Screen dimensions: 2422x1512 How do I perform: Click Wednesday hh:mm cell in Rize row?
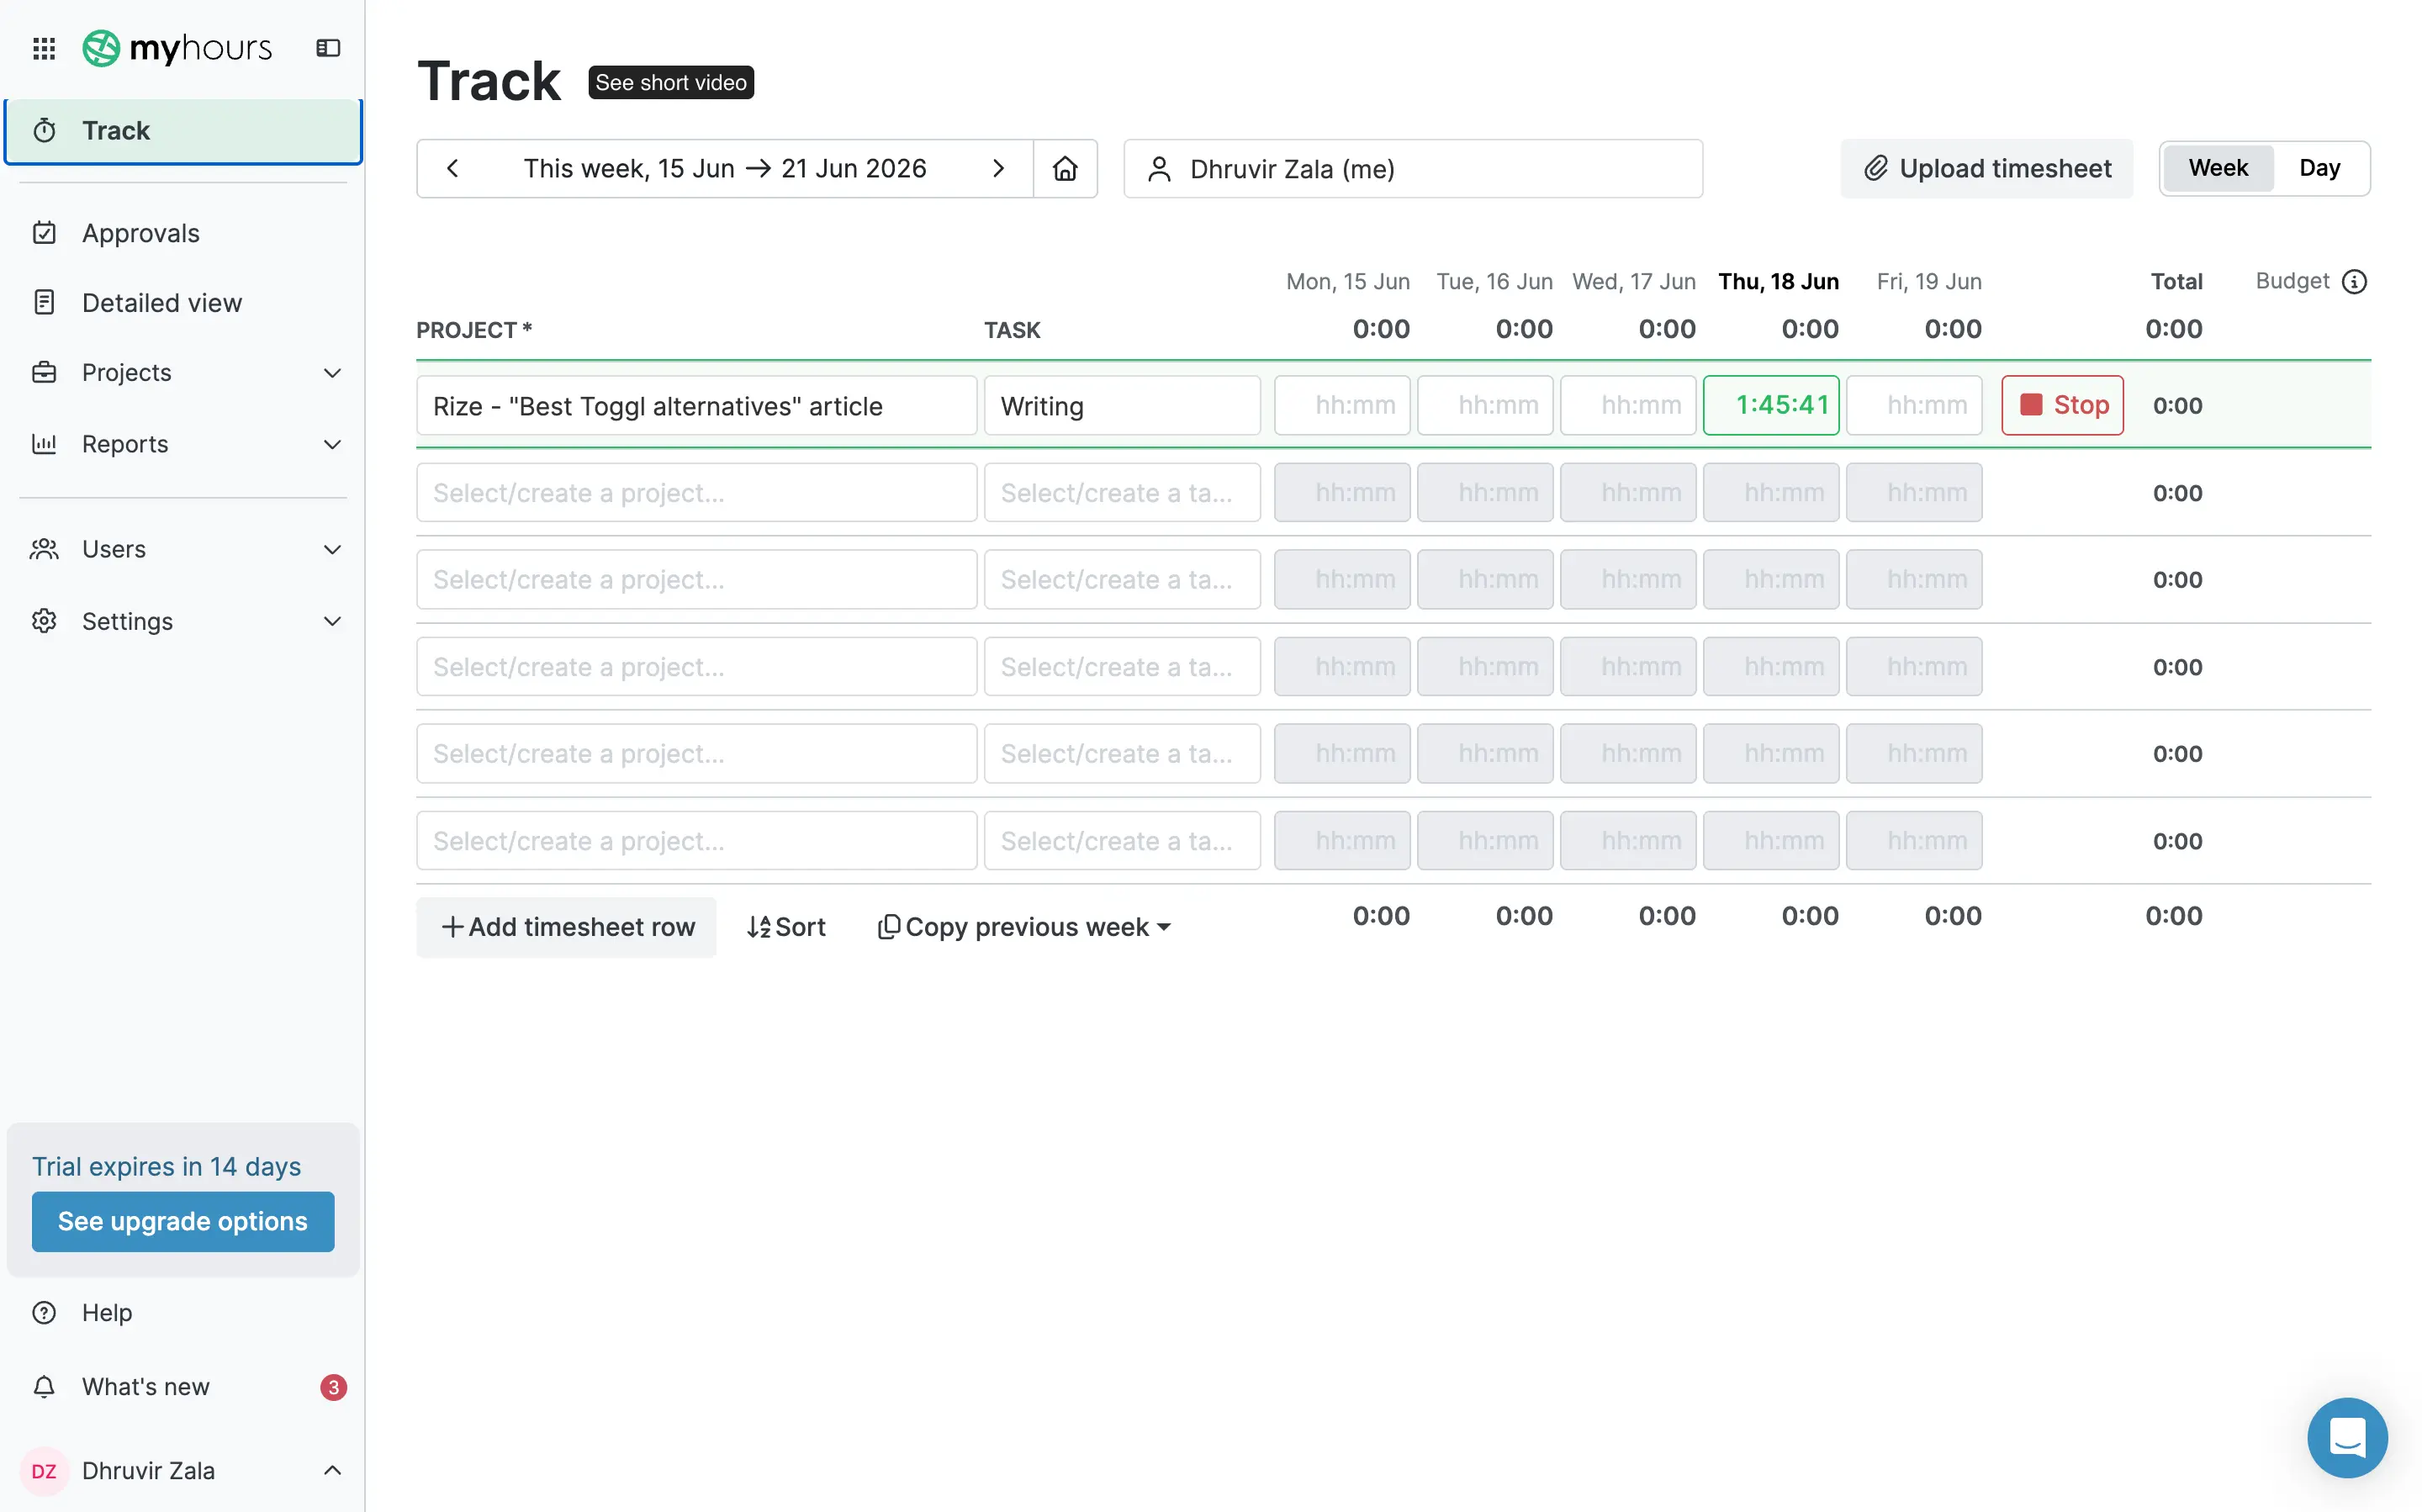tap(1627, 405)
